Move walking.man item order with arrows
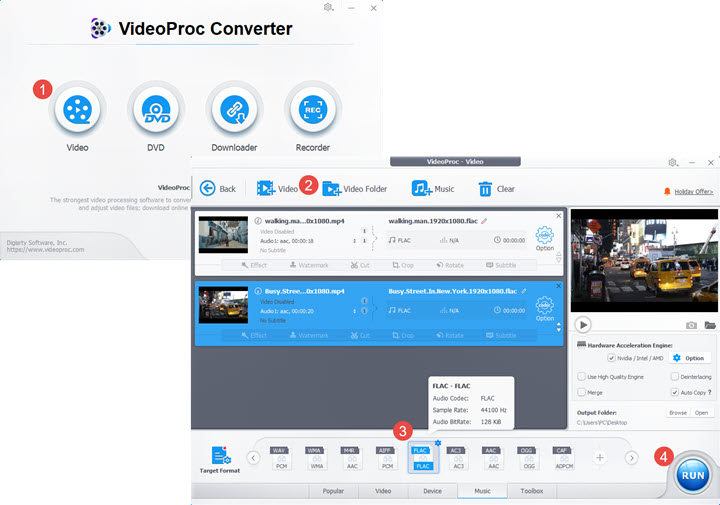 [558, 257]
